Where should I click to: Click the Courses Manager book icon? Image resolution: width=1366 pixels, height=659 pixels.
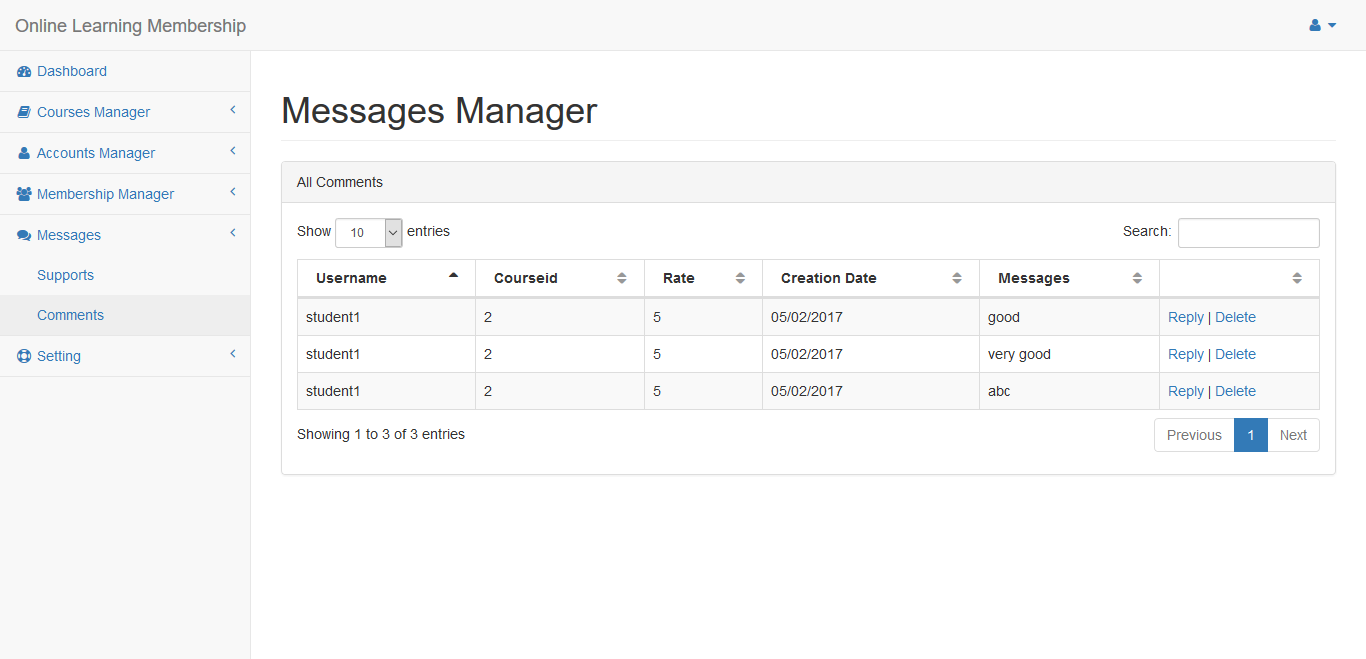(24, 112)
